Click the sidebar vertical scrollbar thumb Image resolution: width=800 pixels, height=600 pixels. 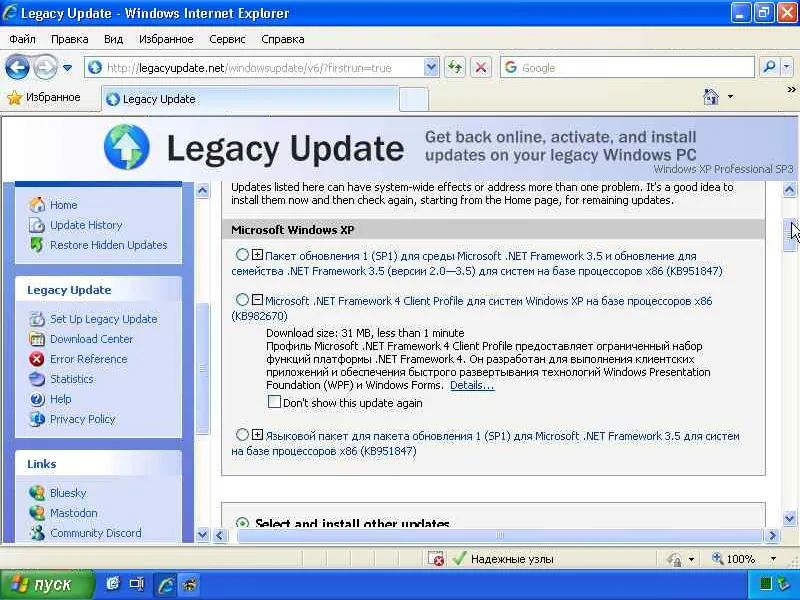[x=203, y=368]
